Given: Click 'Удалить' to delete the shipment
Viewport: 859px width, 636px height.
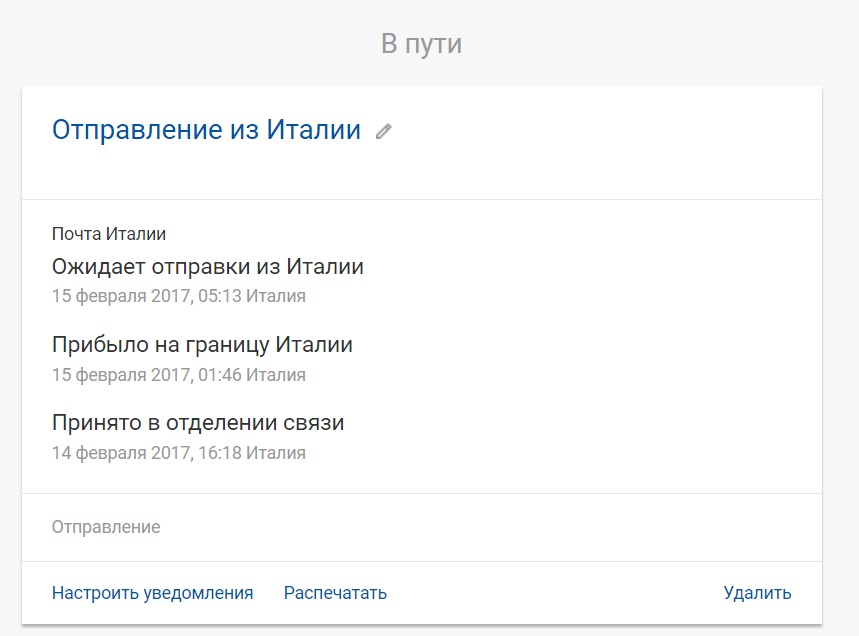Looking at the screenshot, I should click(x=757, y=593).
